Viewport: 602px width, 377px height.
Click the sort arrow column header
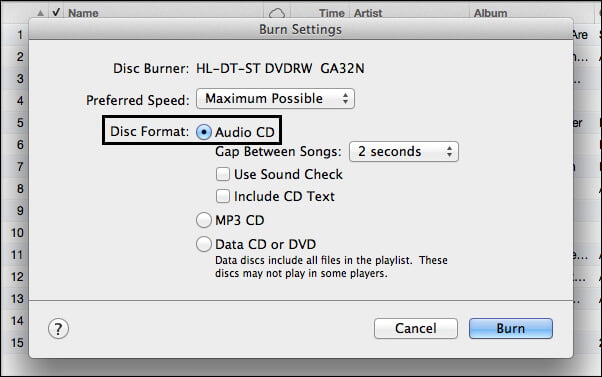[40, 13]
